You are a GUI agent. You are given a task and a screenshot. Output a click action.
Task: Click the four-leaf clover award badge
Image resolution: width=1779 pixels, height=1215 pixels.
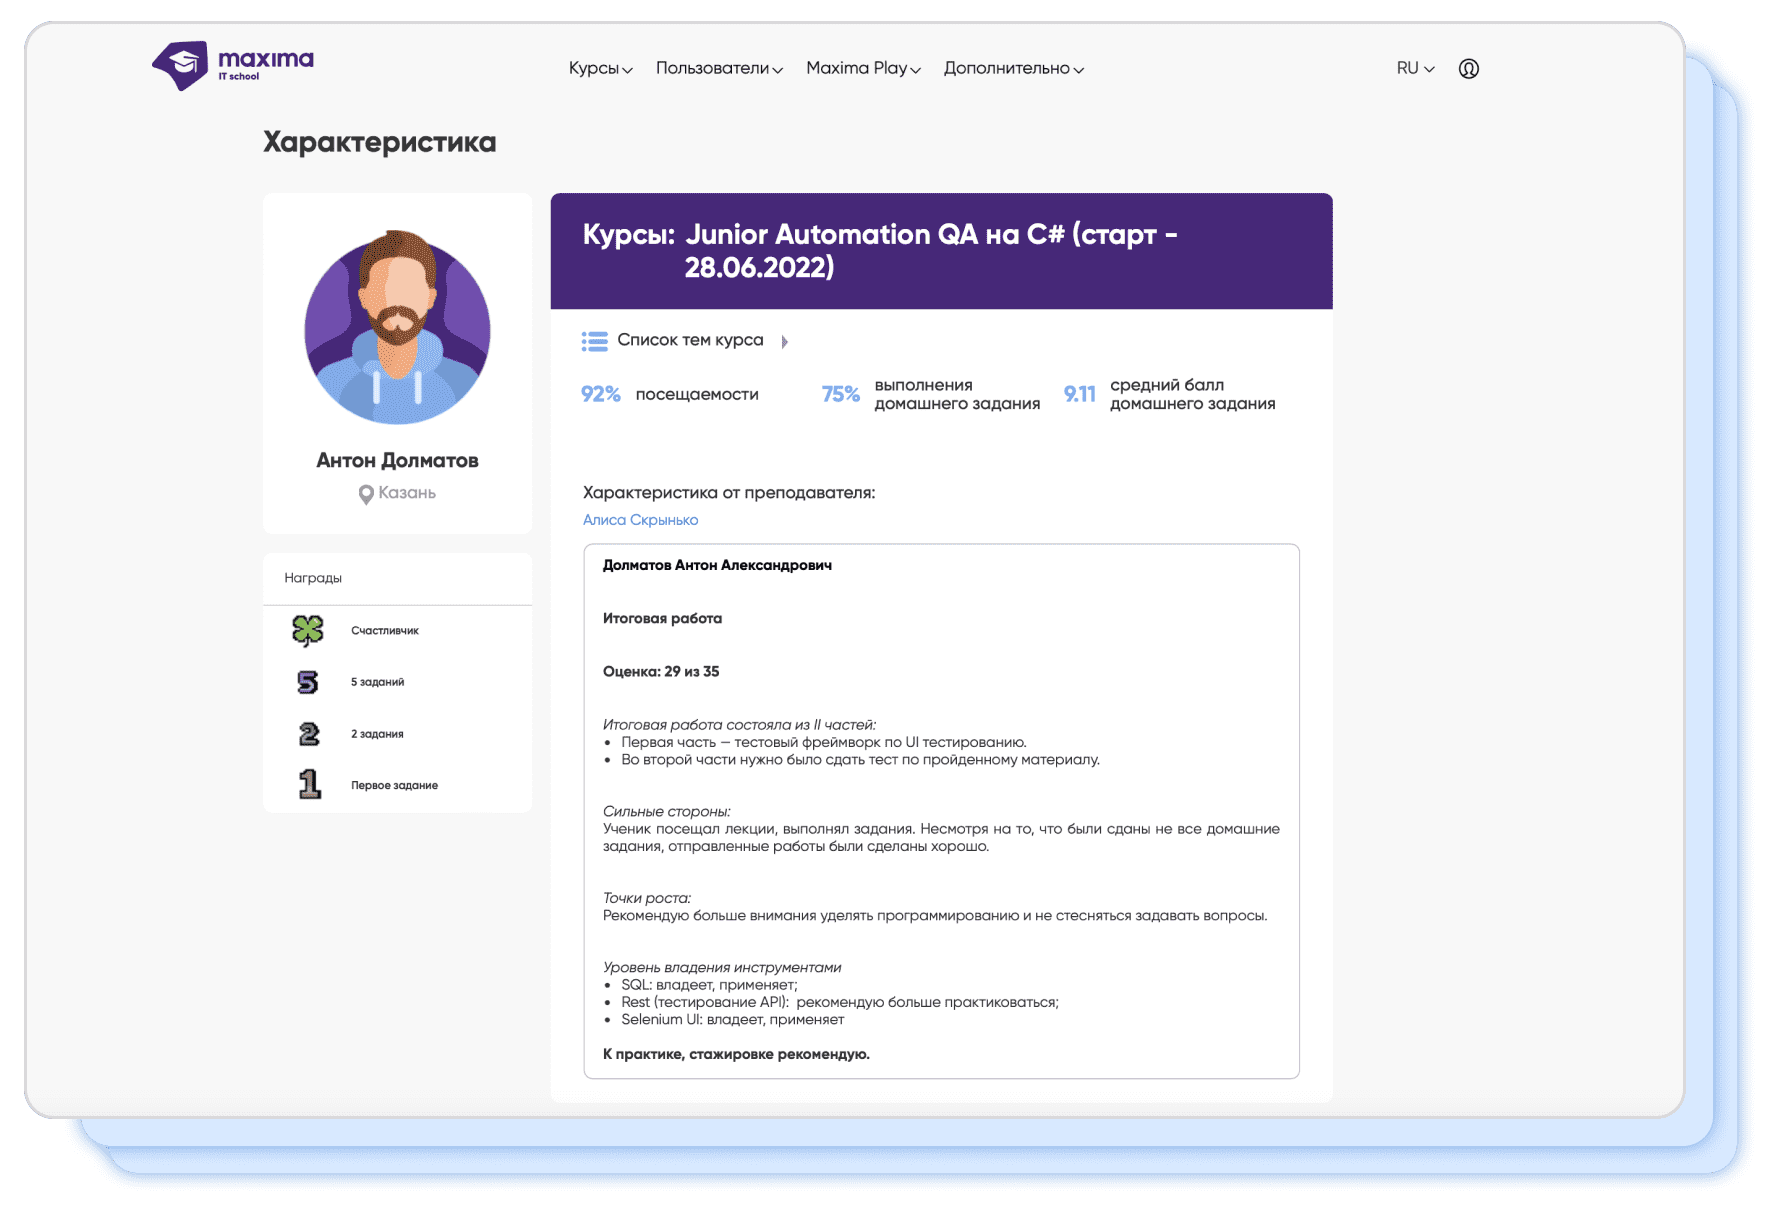[x=308, y=631]
